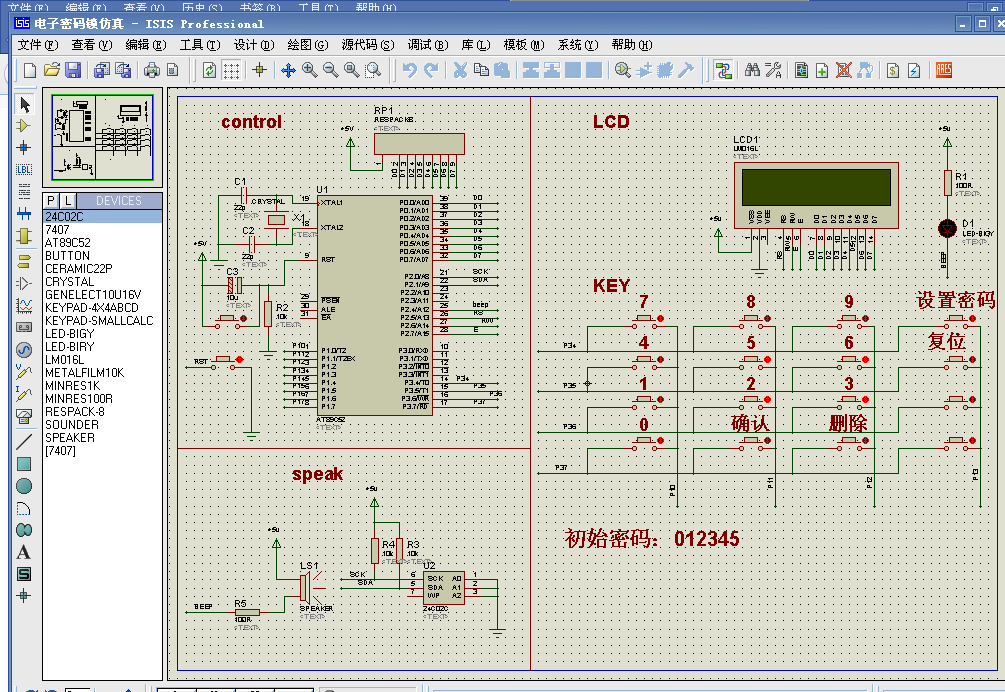
Task: Open the 编辑(E) menu
Action: (145, 45)
